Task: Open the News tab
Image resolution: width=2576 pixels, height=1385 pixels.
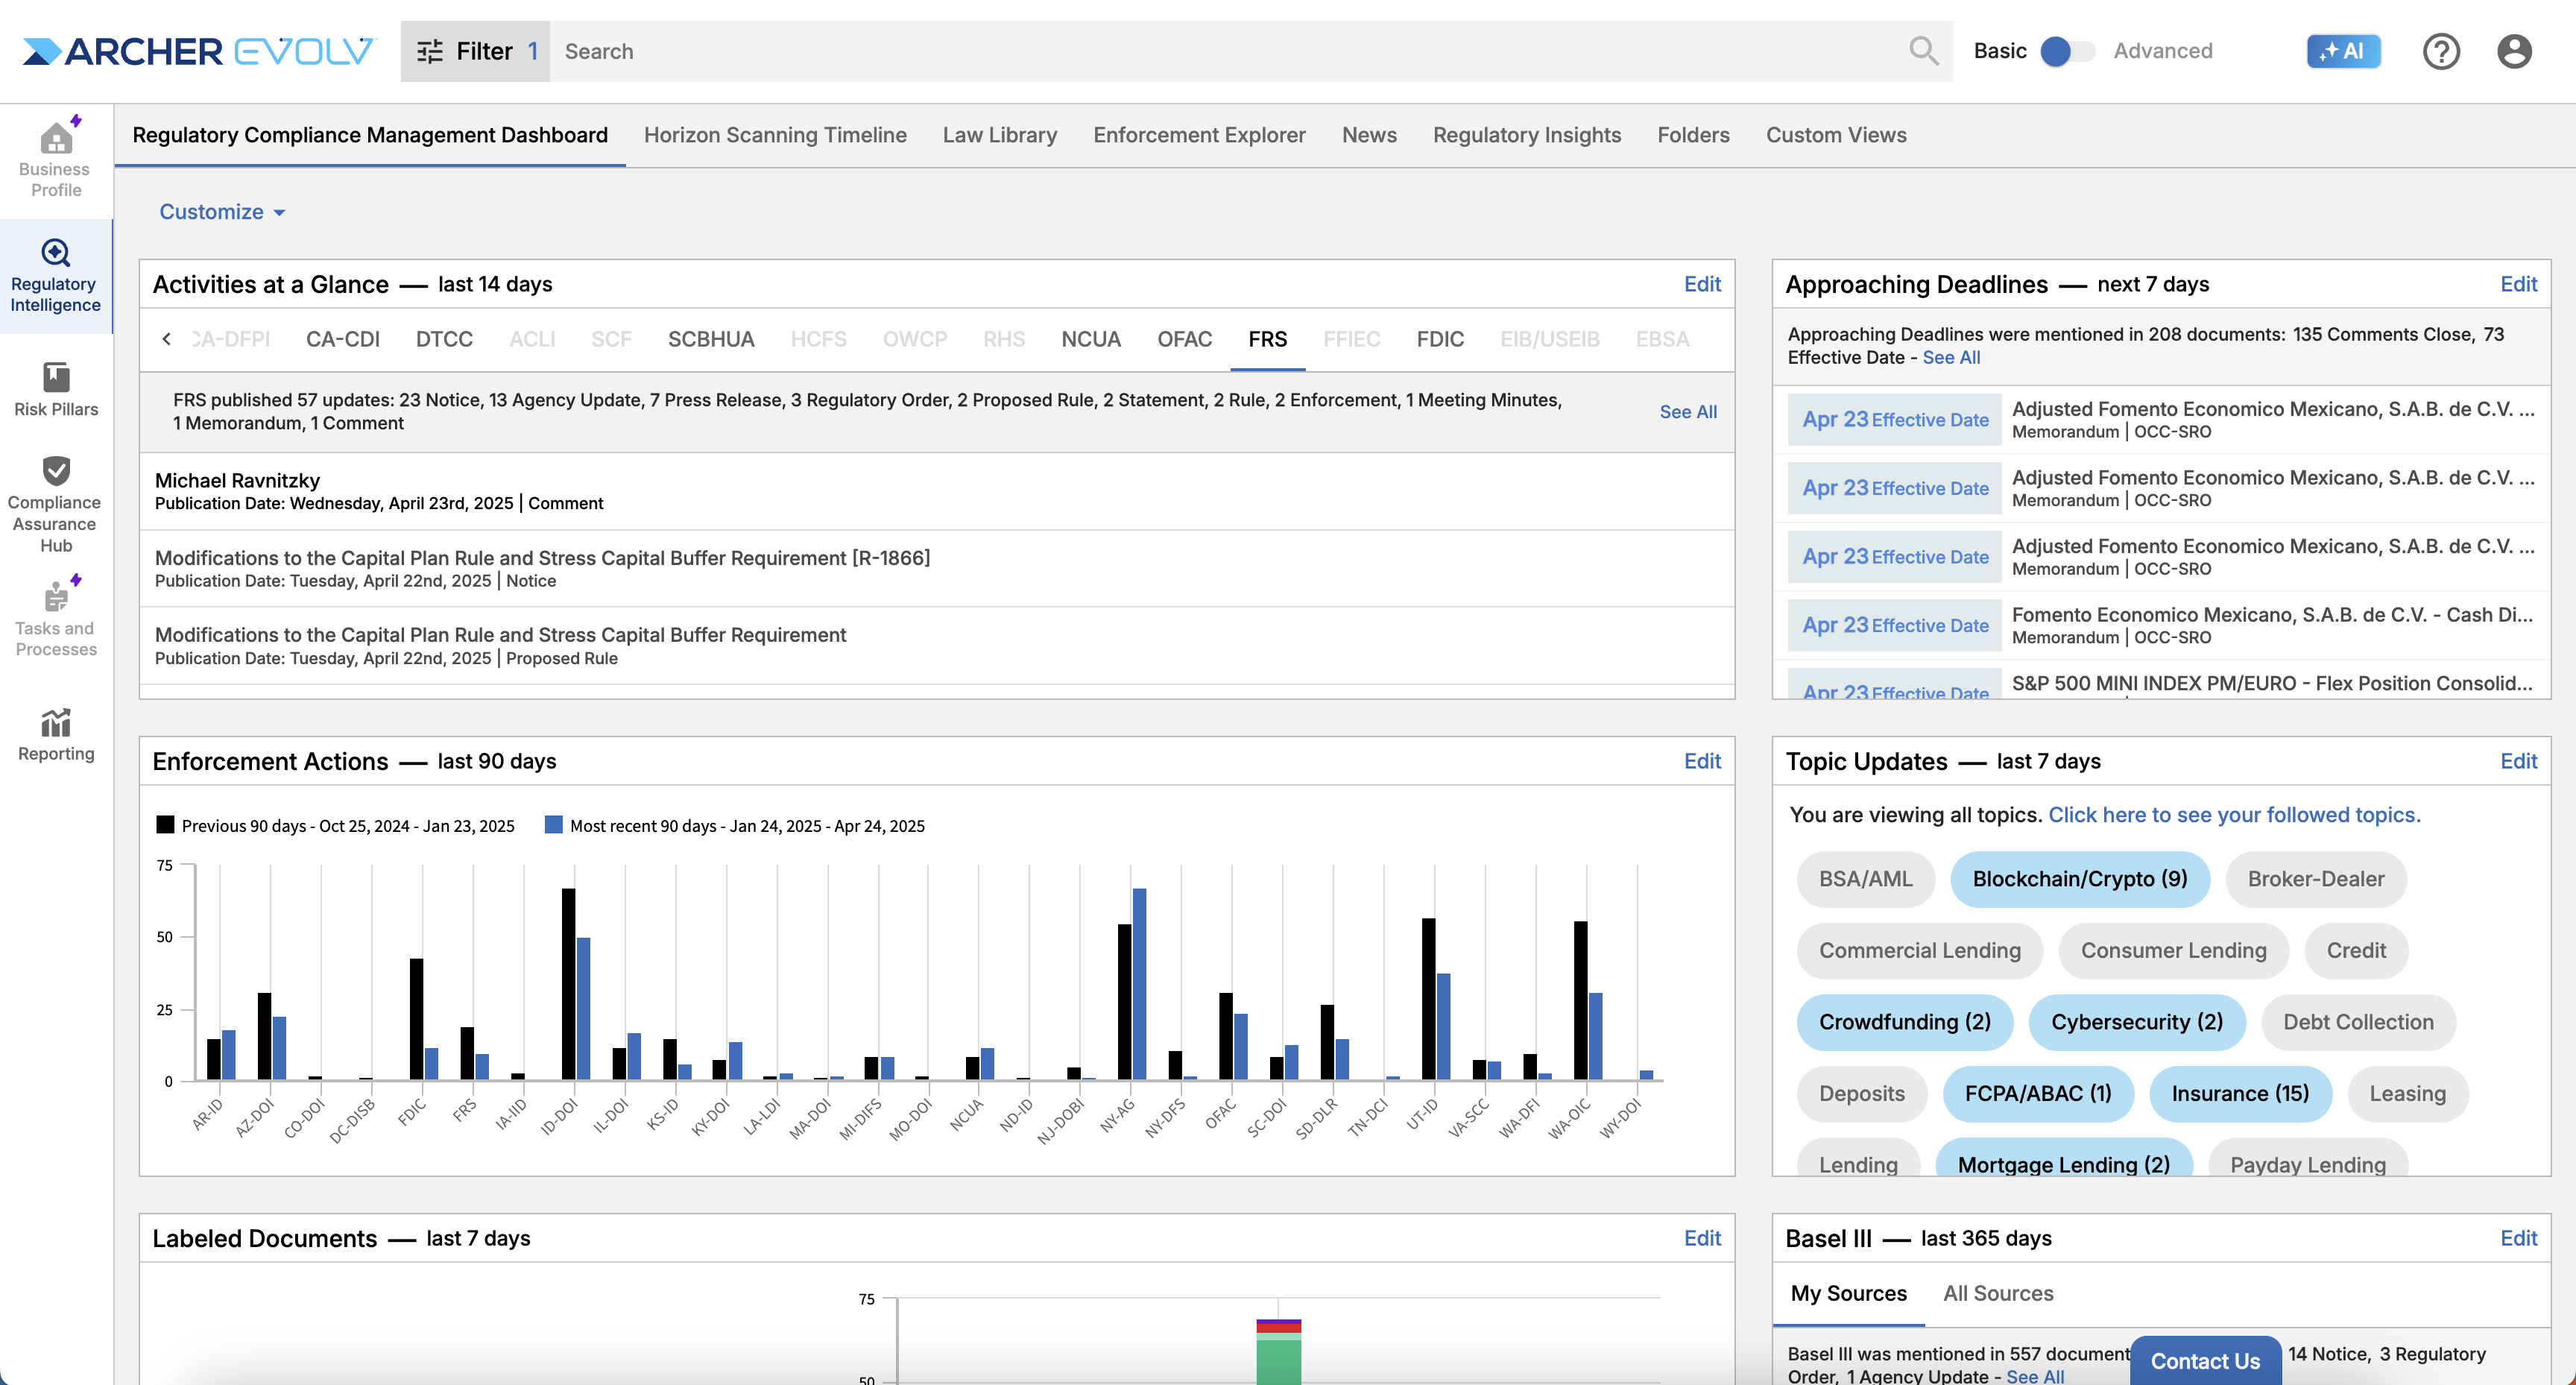Action: click(x=1369, y=135)
